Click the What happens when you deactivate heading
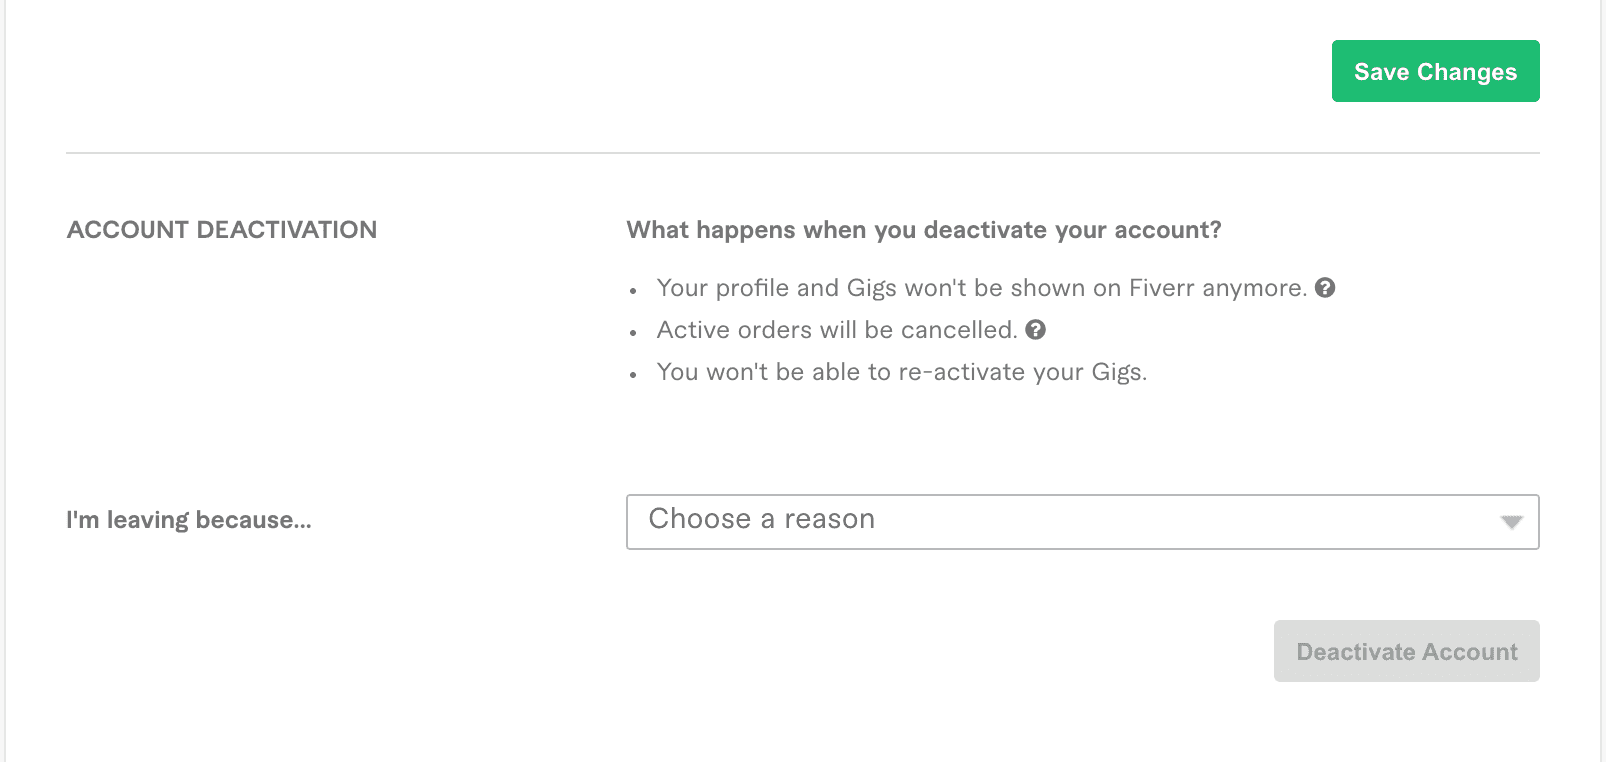 coord(924,230)
